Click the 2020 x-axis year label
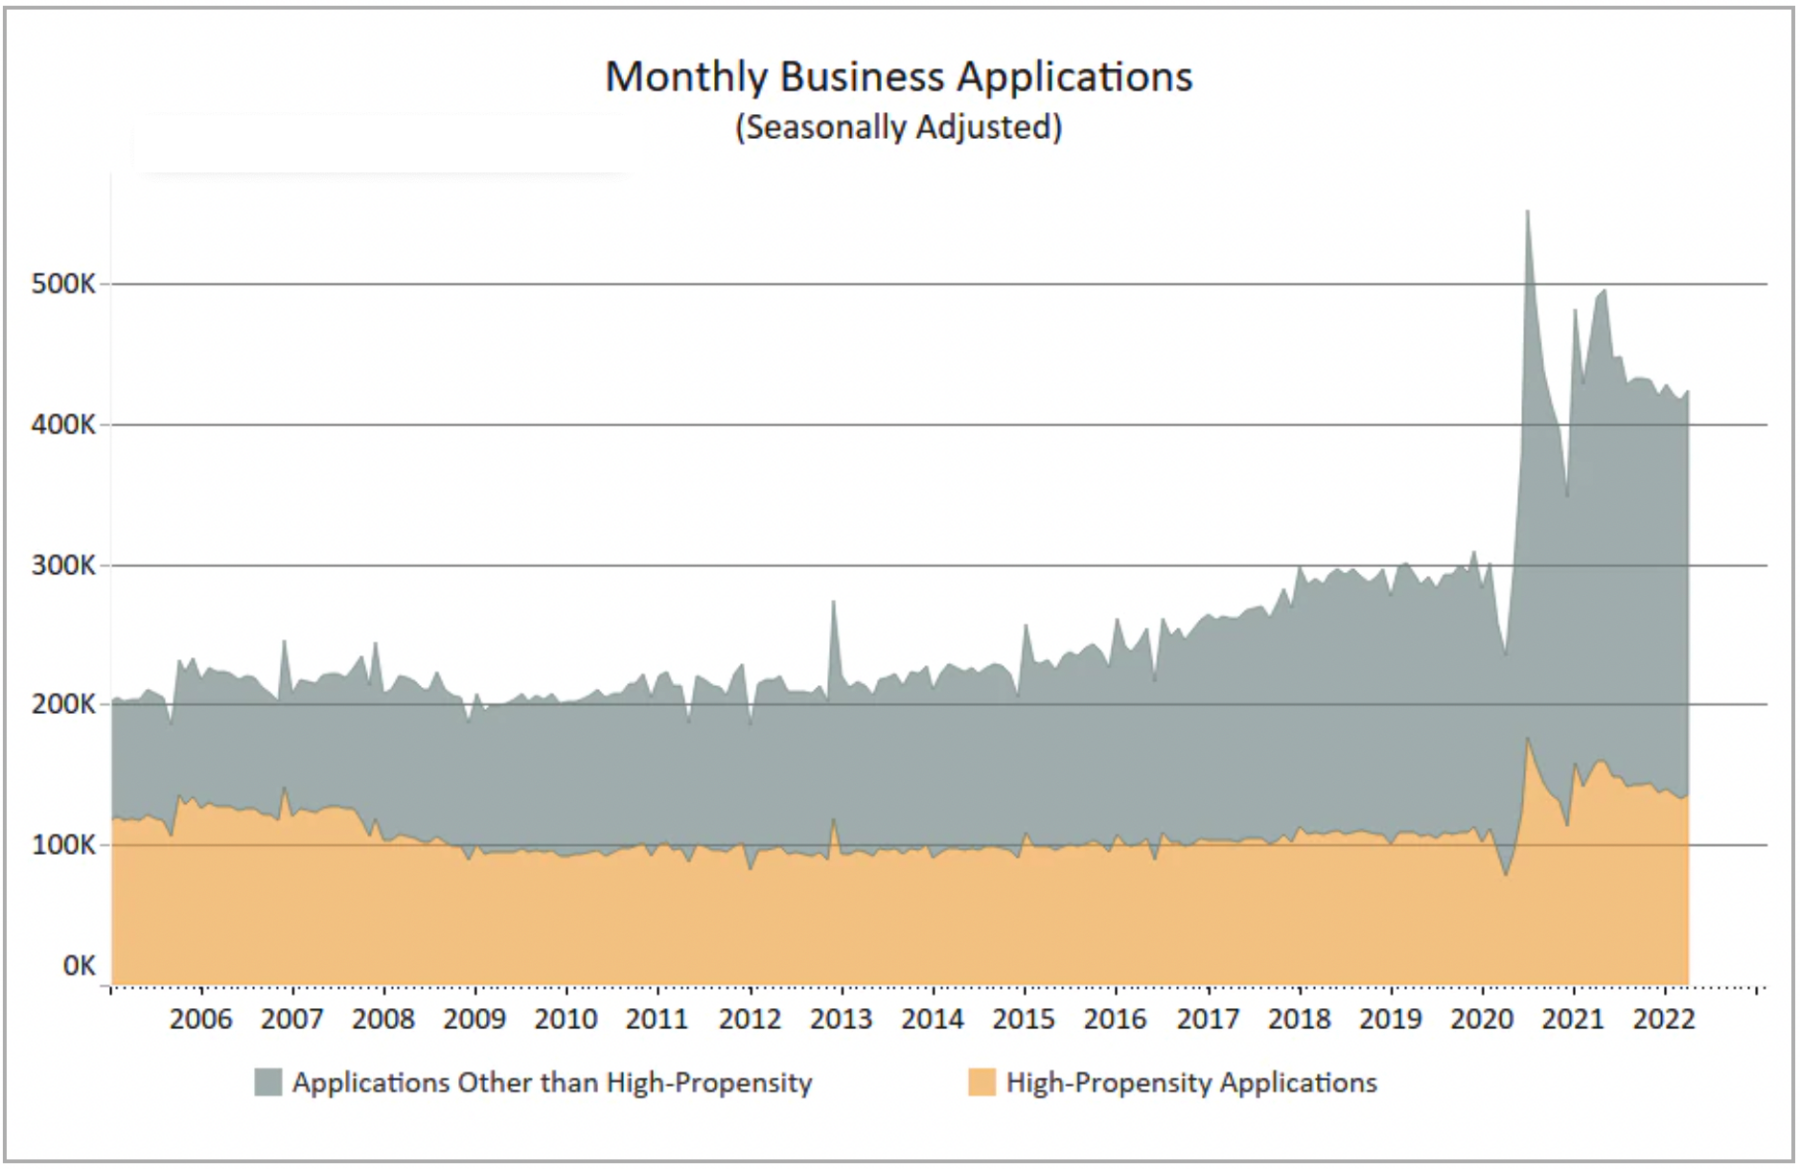Image resolution: width=1800 pixels, height=1169 pixels. tap(1482, 1019)
